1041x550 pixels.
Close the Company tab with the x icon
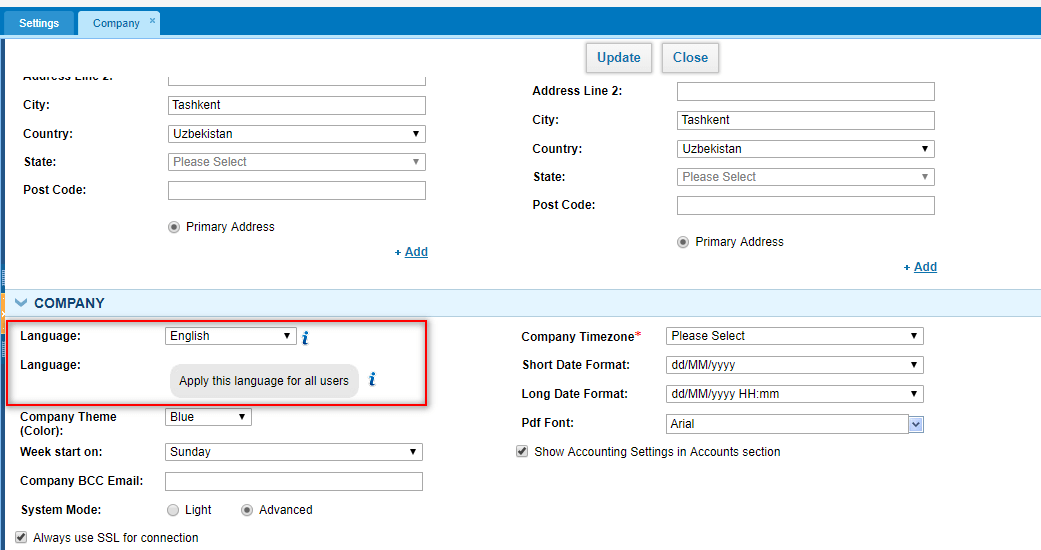click(x=152, y=21)
